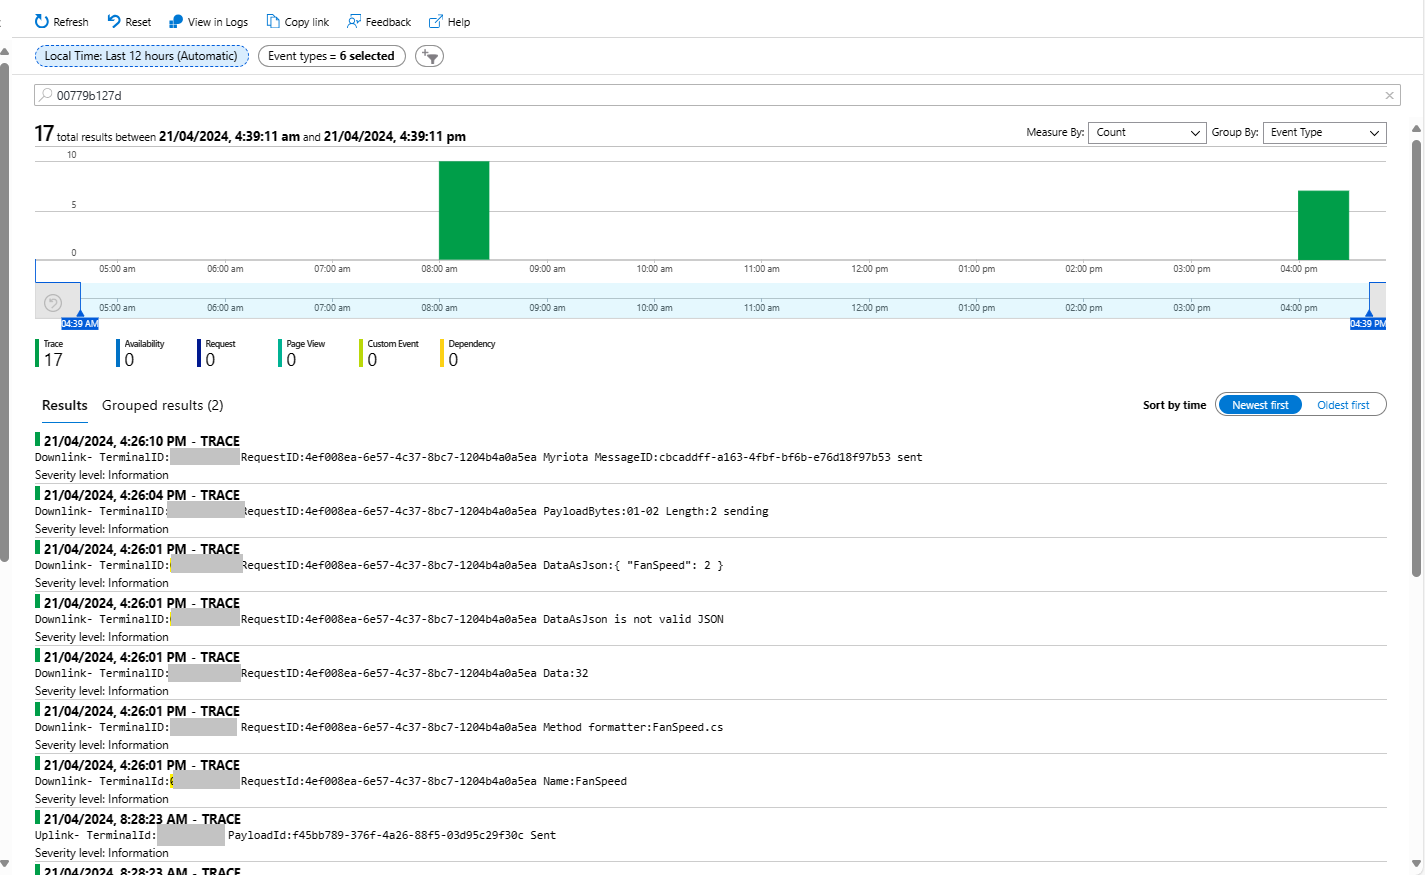The height and width of the screenshot is (875, 1425).
Task: Click the Reset undo icon
Action: [114, 22]
